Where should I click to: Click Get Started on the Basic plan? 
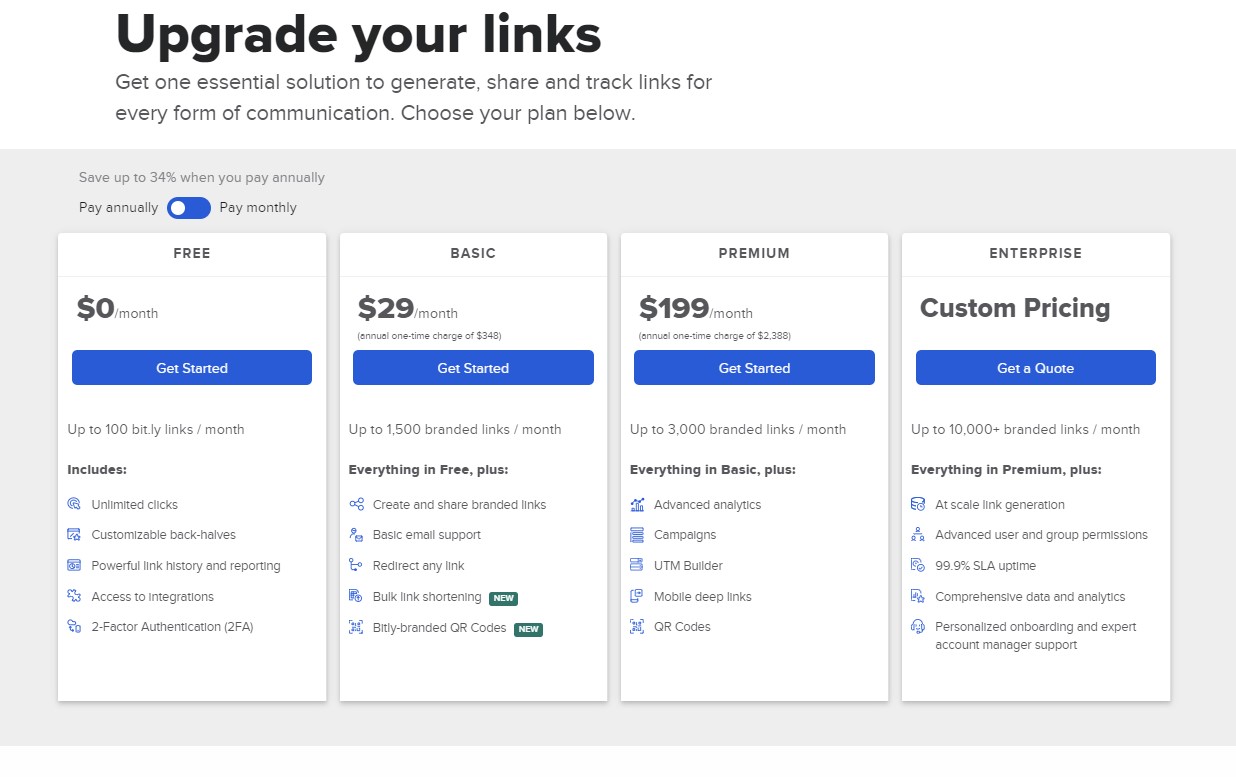473,368
